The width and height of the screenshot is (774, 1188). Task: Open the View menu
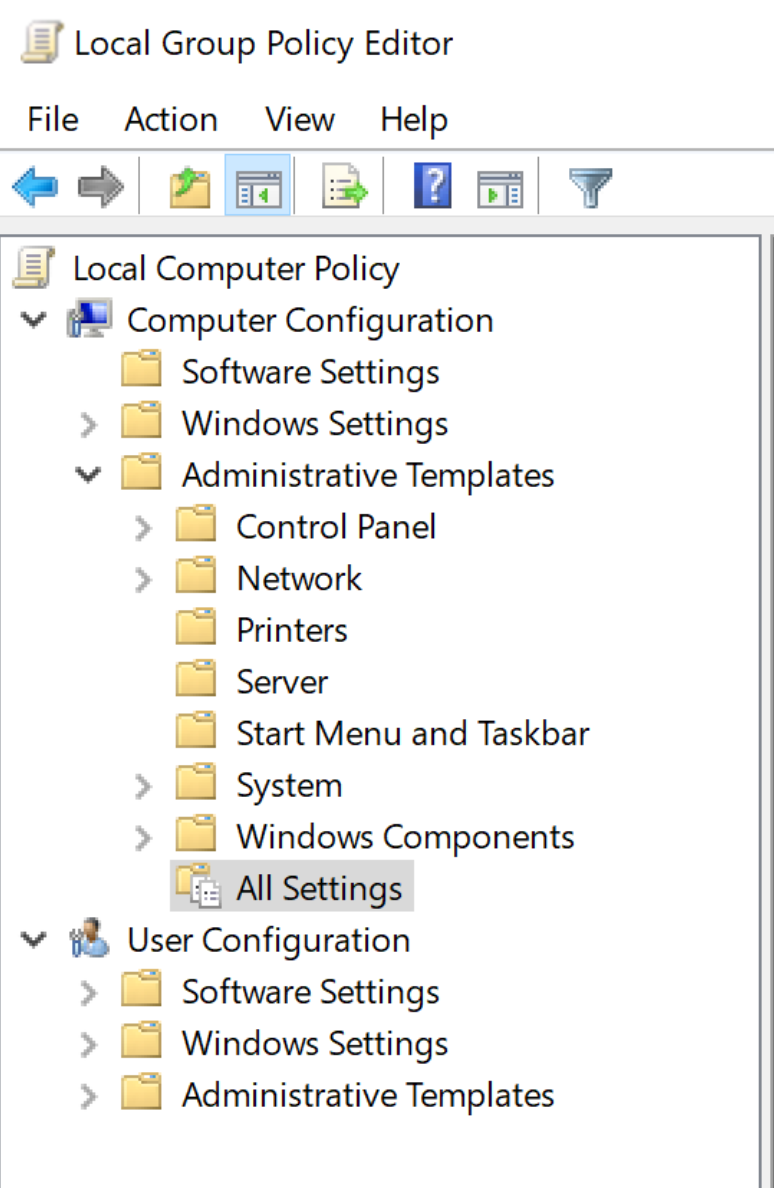[299, 120]
